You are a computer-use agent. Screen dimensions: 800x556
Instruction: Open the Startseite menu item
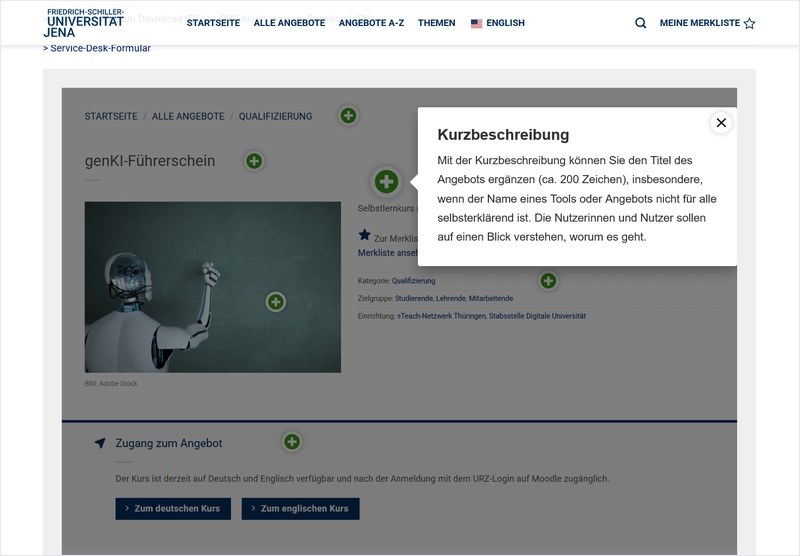(213, 23)
